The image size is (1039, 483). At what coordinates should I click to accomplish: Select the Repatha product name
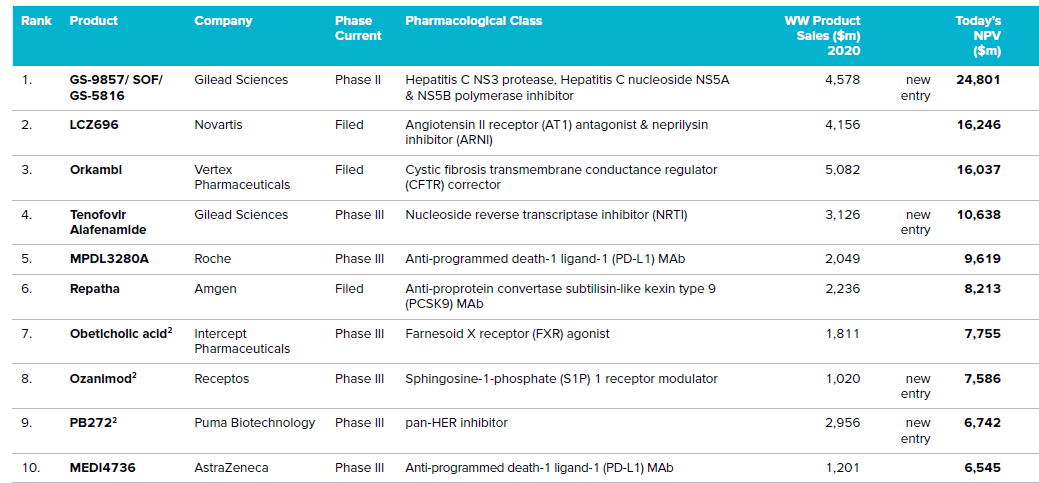[x=97, y=289]
